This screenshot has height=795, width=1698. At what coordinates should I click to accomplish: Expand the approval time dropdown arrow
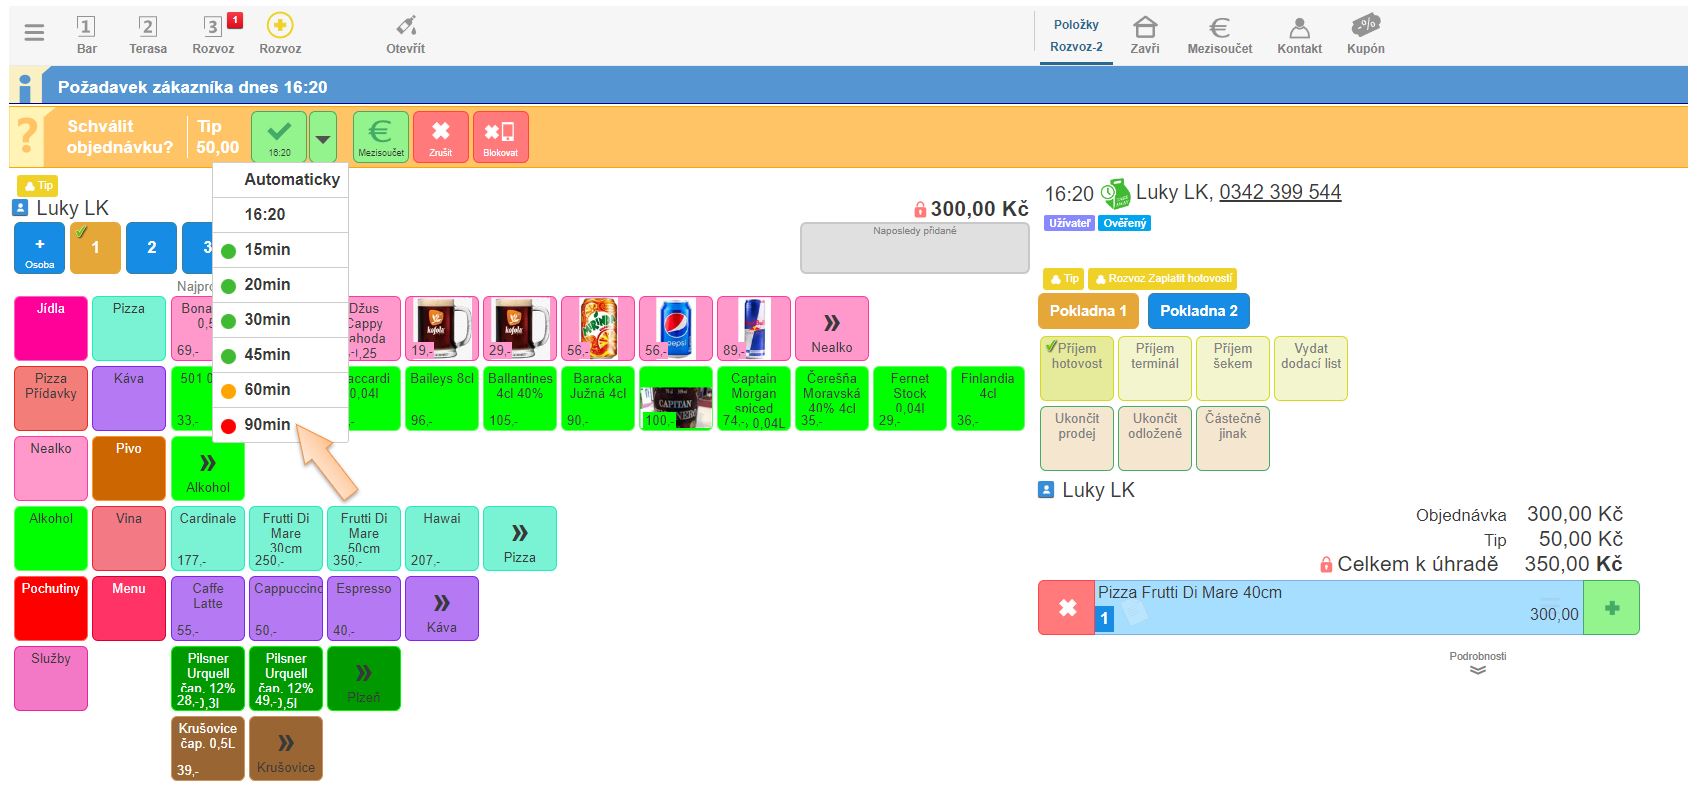tap(323, 138)
